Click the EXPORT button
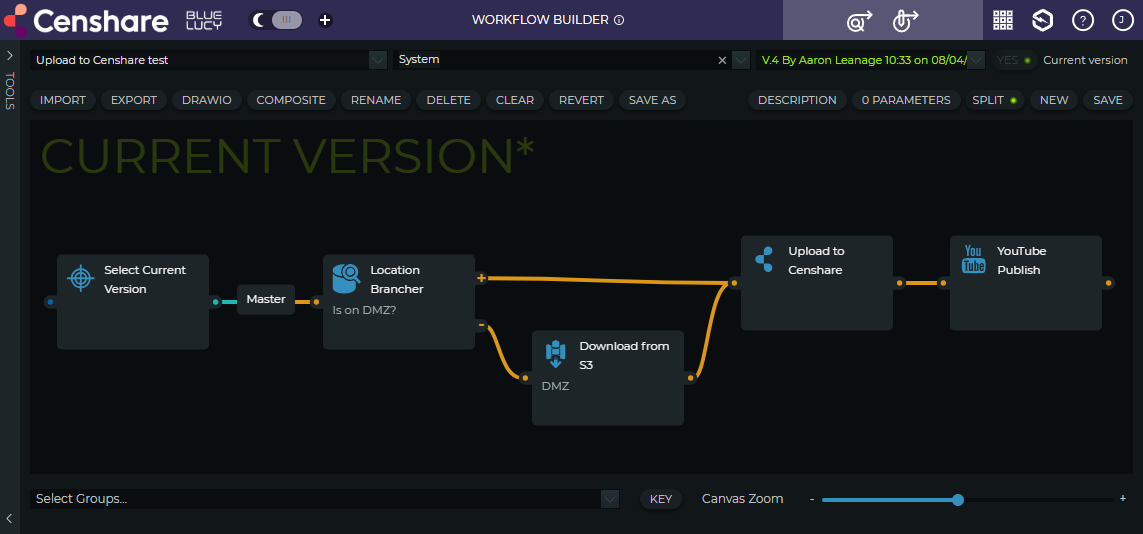Image resolution: width=1143 pixels, height=534 pixels. coord(134,100)
